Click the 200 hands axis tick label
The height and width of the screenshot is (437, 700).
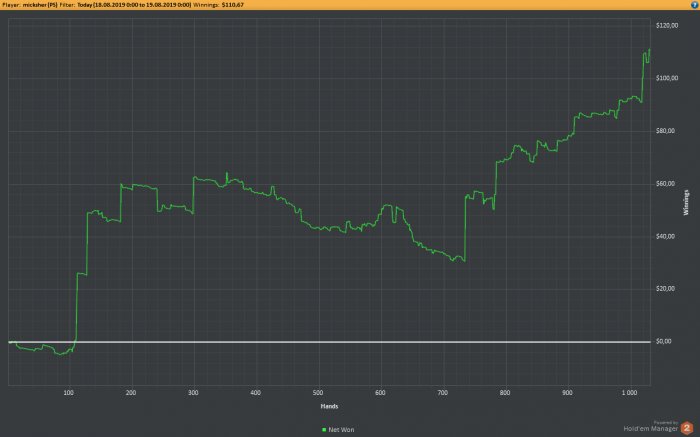click(x=131, y=393)
